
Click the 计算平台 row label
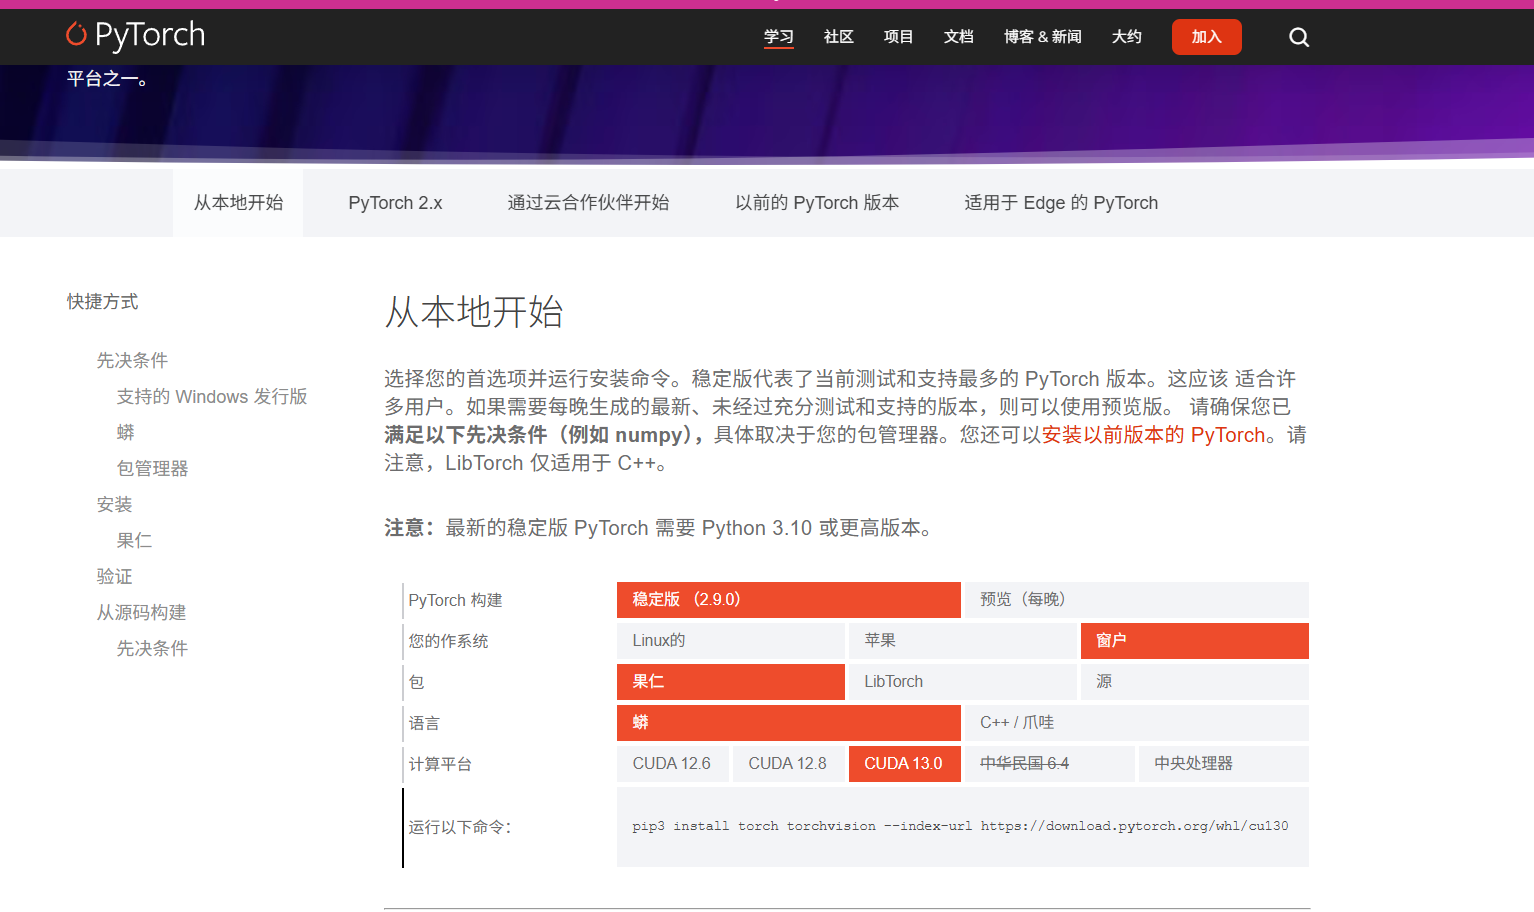[x=440, y=764]
